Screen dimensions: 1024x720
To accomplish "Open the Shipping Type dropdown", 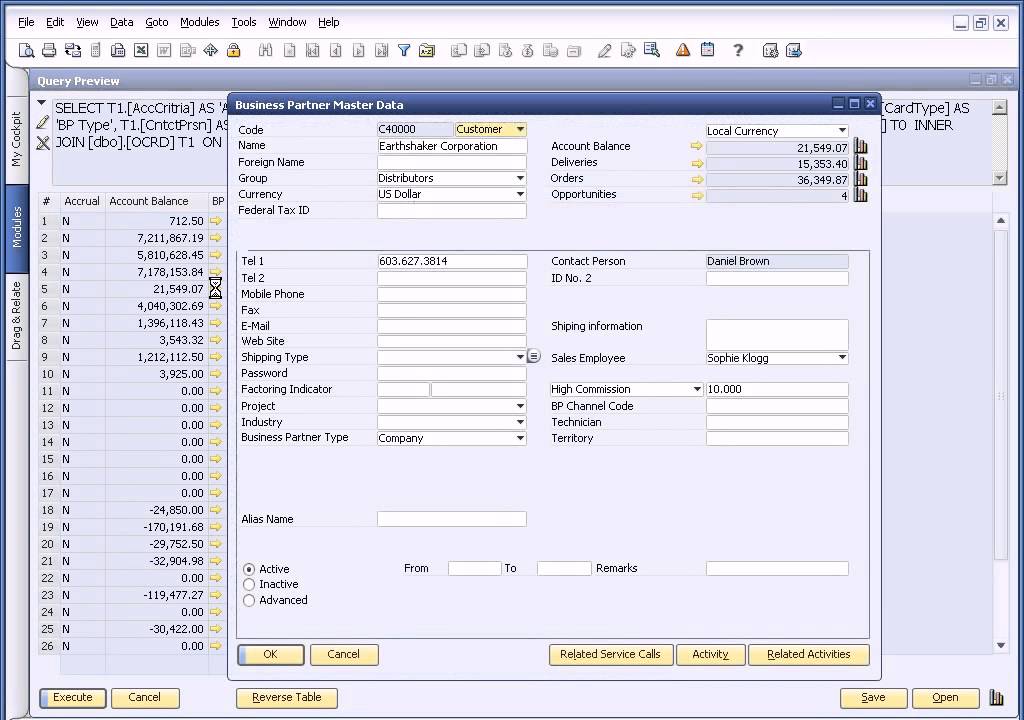I will [x=520, y=357].
